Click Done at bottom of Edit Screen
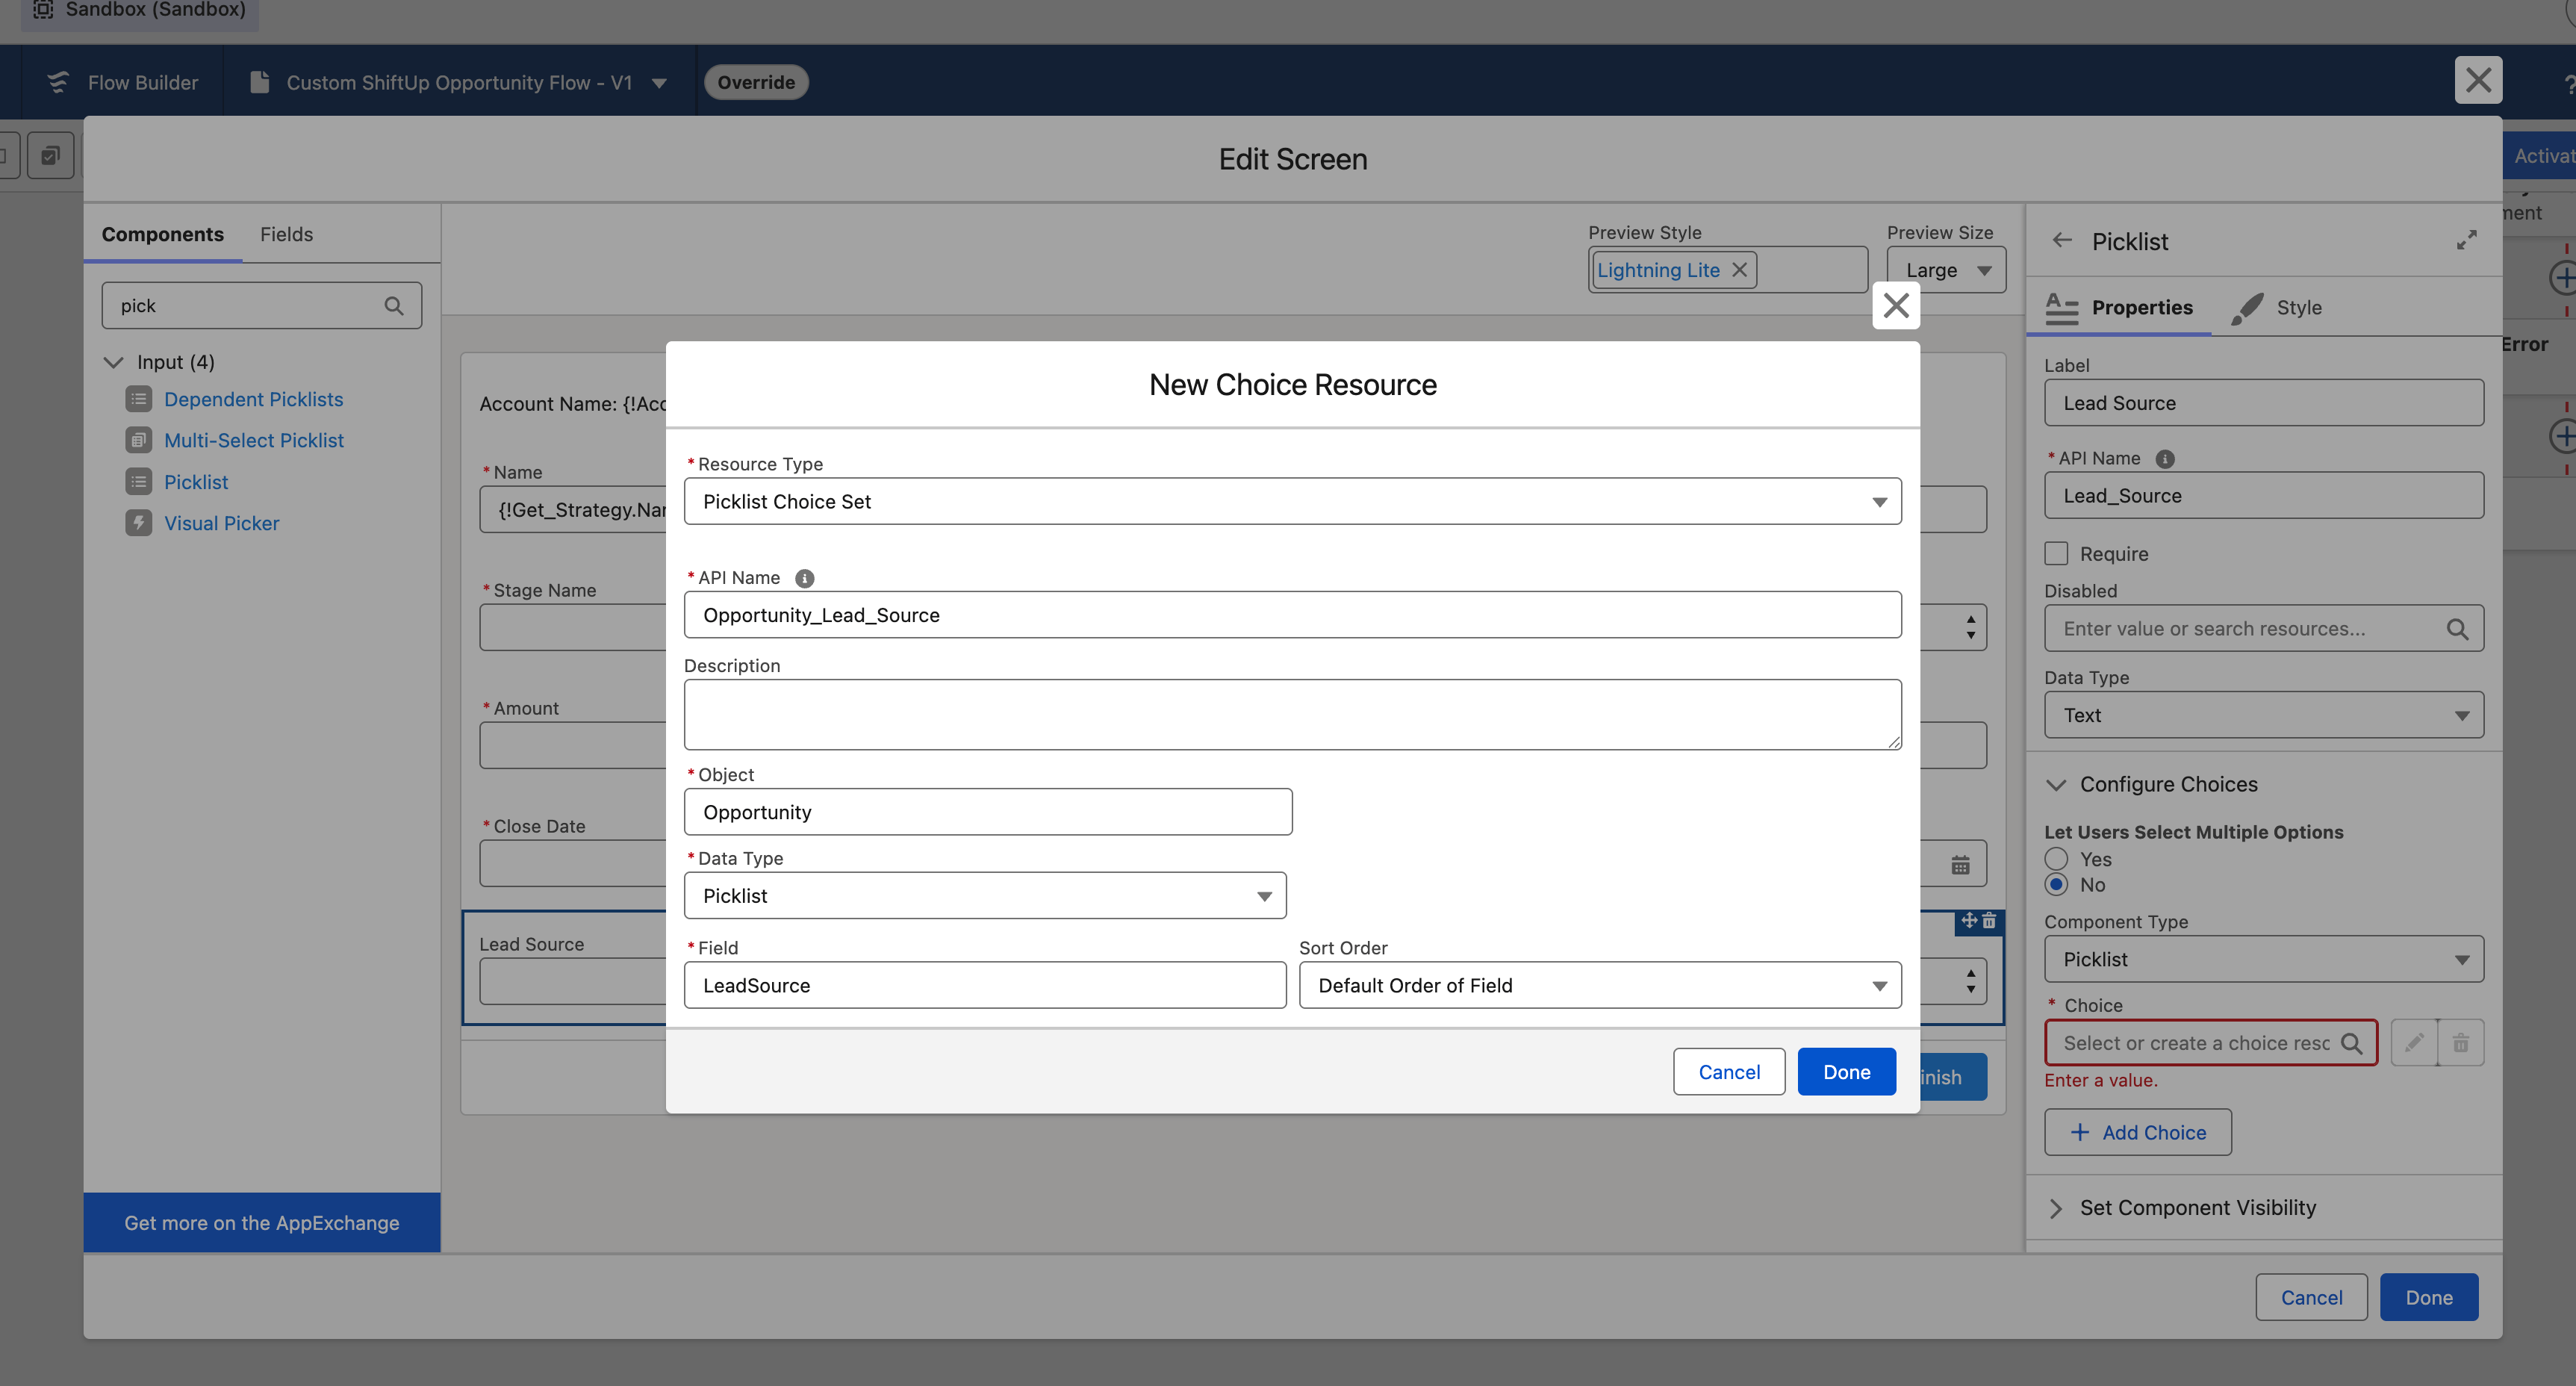 (x=2429, y=1297)
